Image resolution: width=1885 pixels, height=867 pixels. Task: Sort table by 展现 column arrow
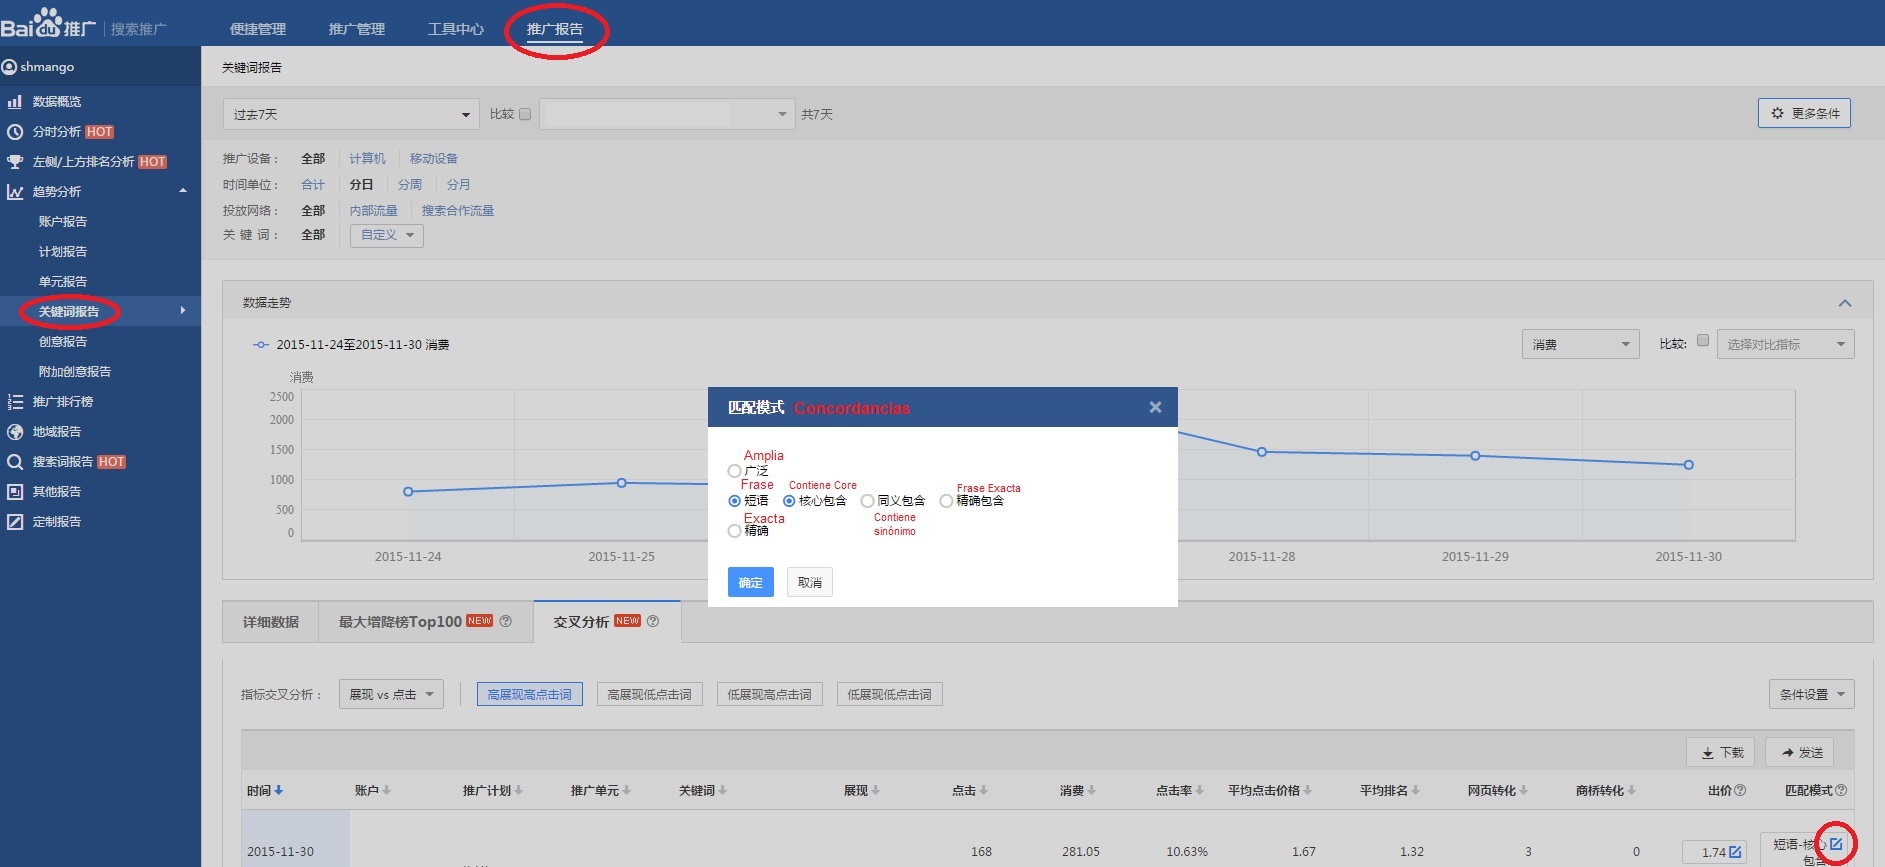point(876,790)
